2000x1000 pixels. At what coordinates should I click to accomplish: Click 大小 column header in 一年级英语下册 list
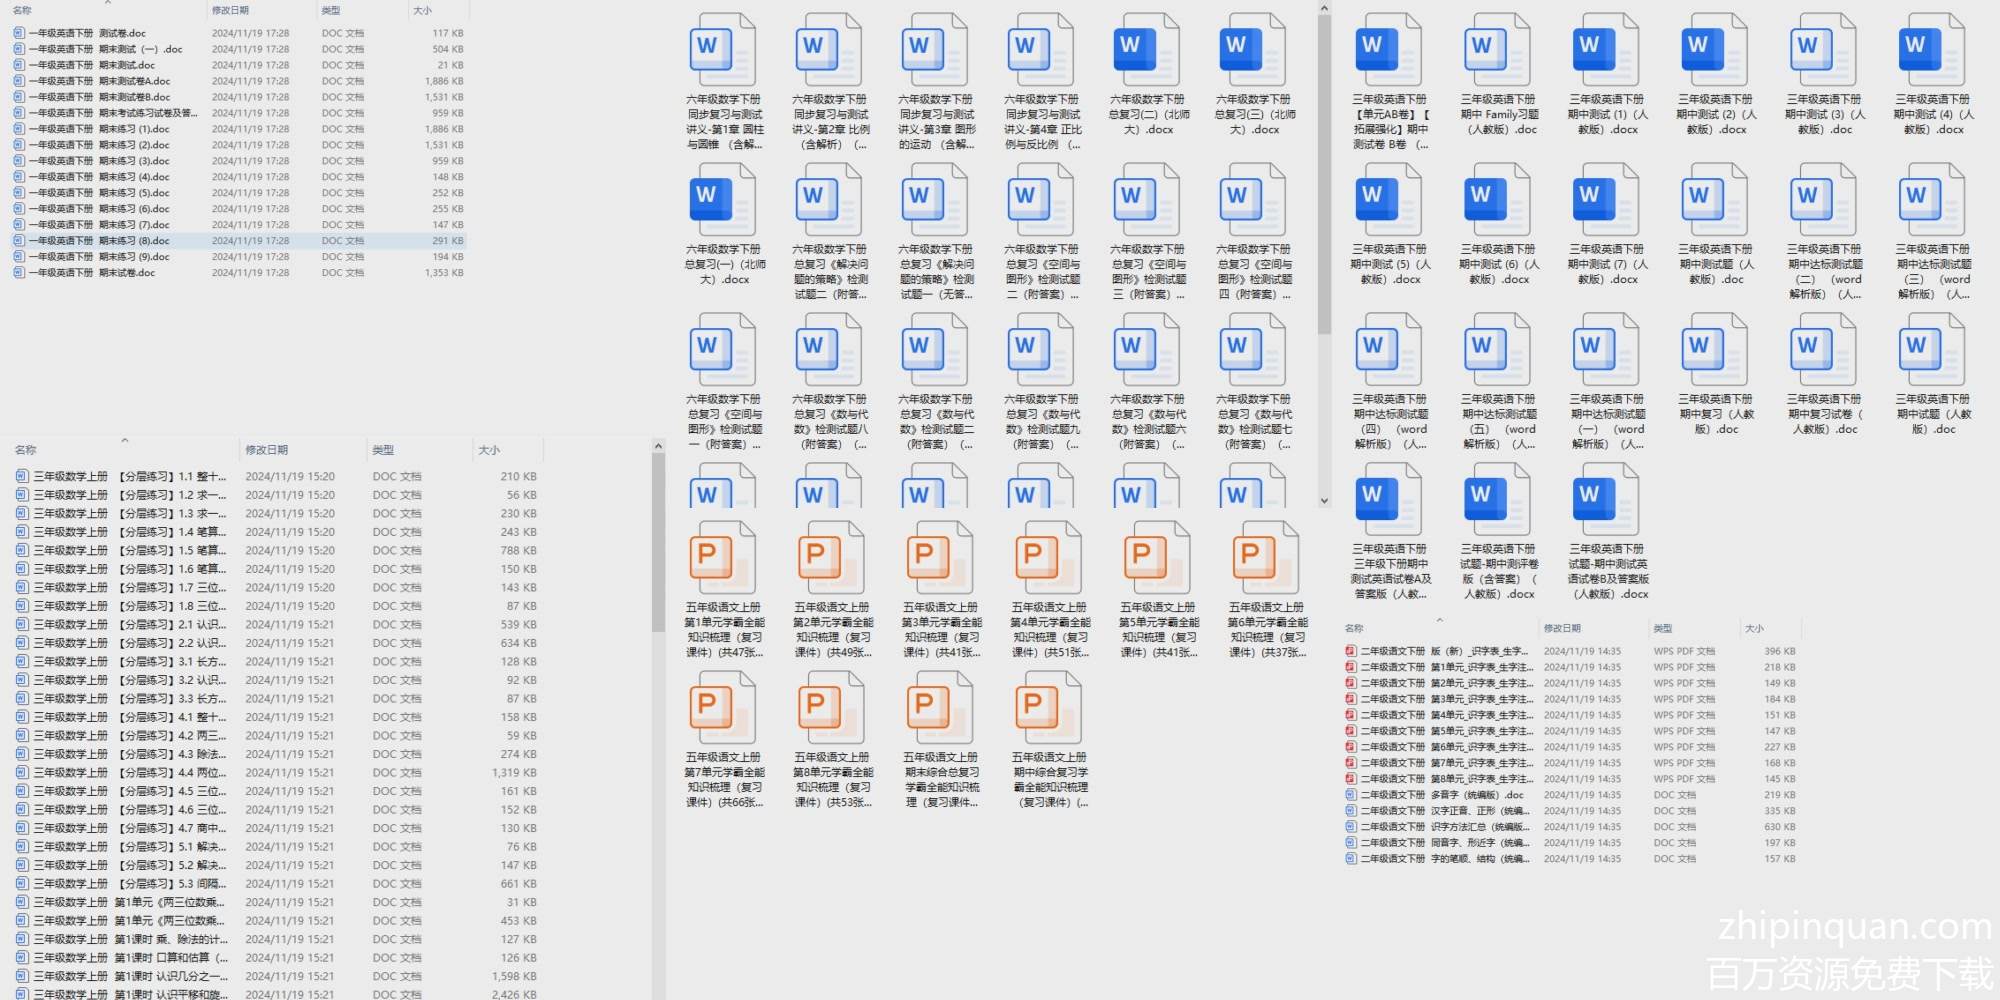423,11
